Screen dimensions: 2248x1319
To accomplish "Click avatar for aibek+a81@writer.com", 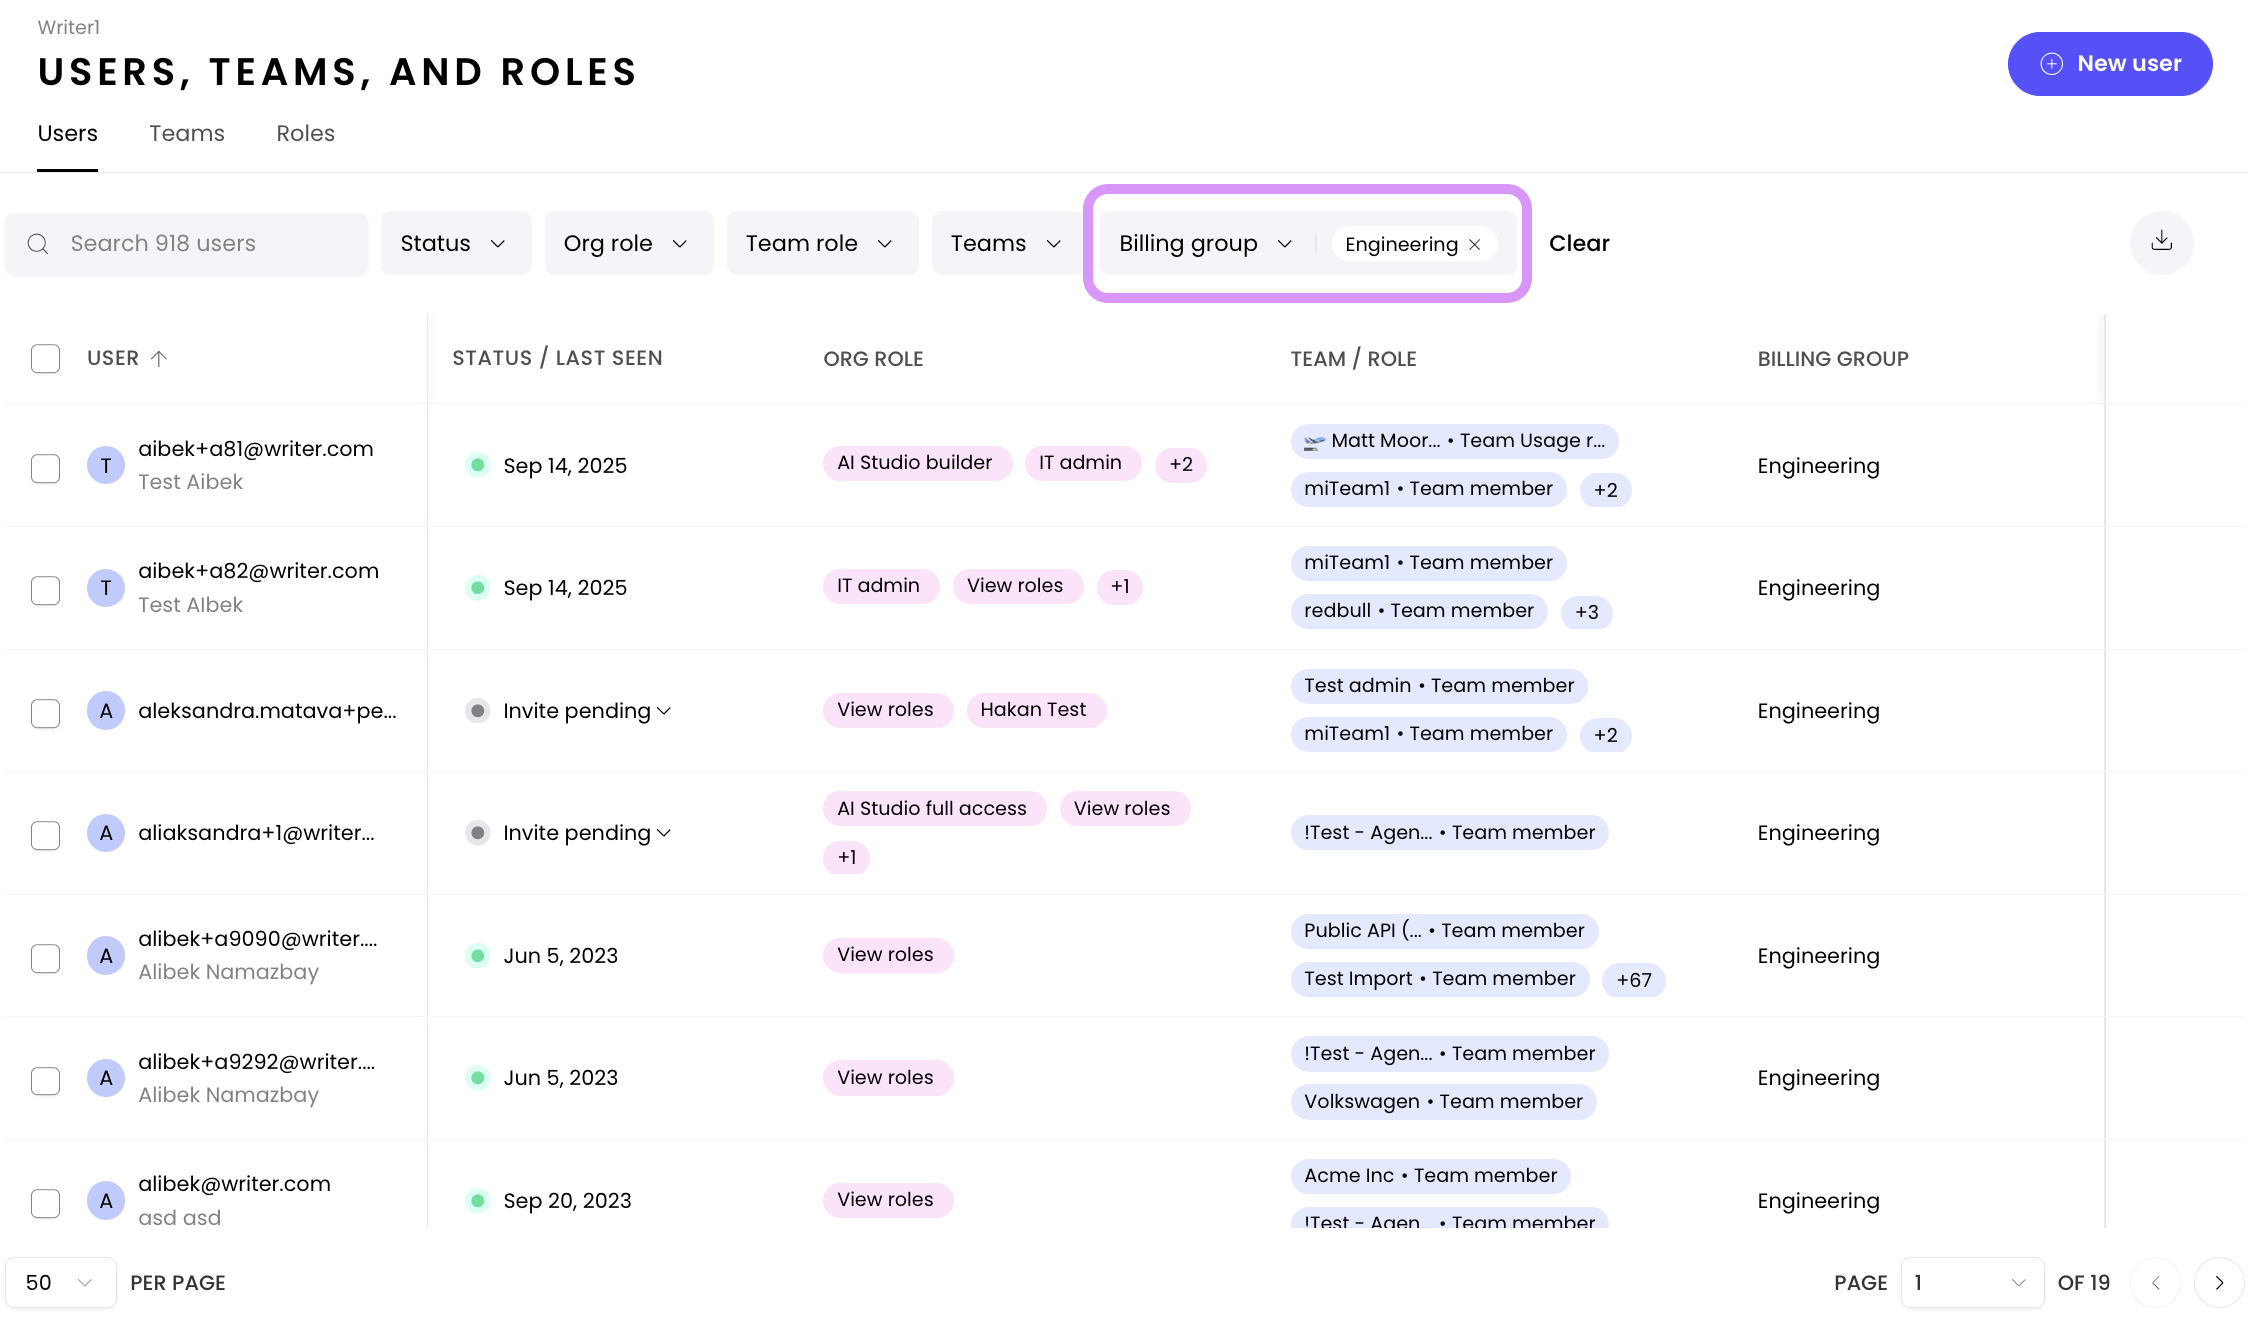I will click(105, 465).
